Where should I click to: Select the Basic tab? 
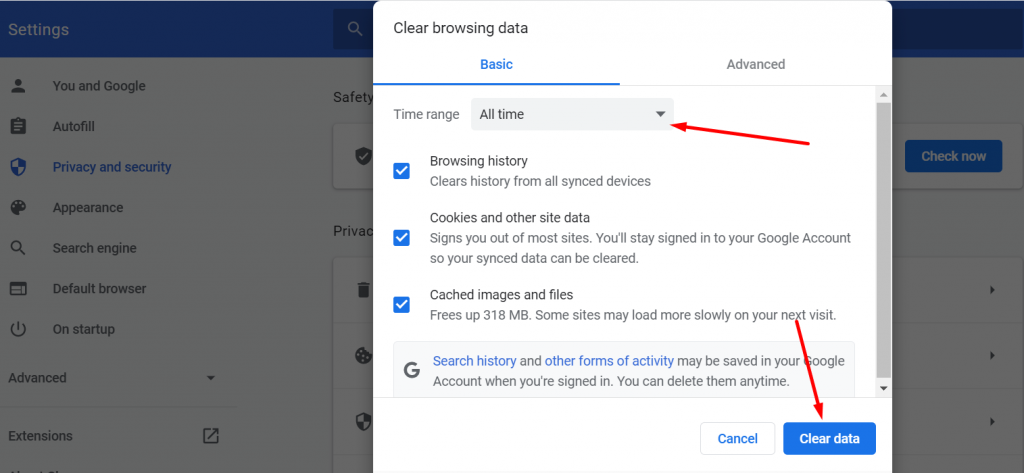[x=496, y=64]
